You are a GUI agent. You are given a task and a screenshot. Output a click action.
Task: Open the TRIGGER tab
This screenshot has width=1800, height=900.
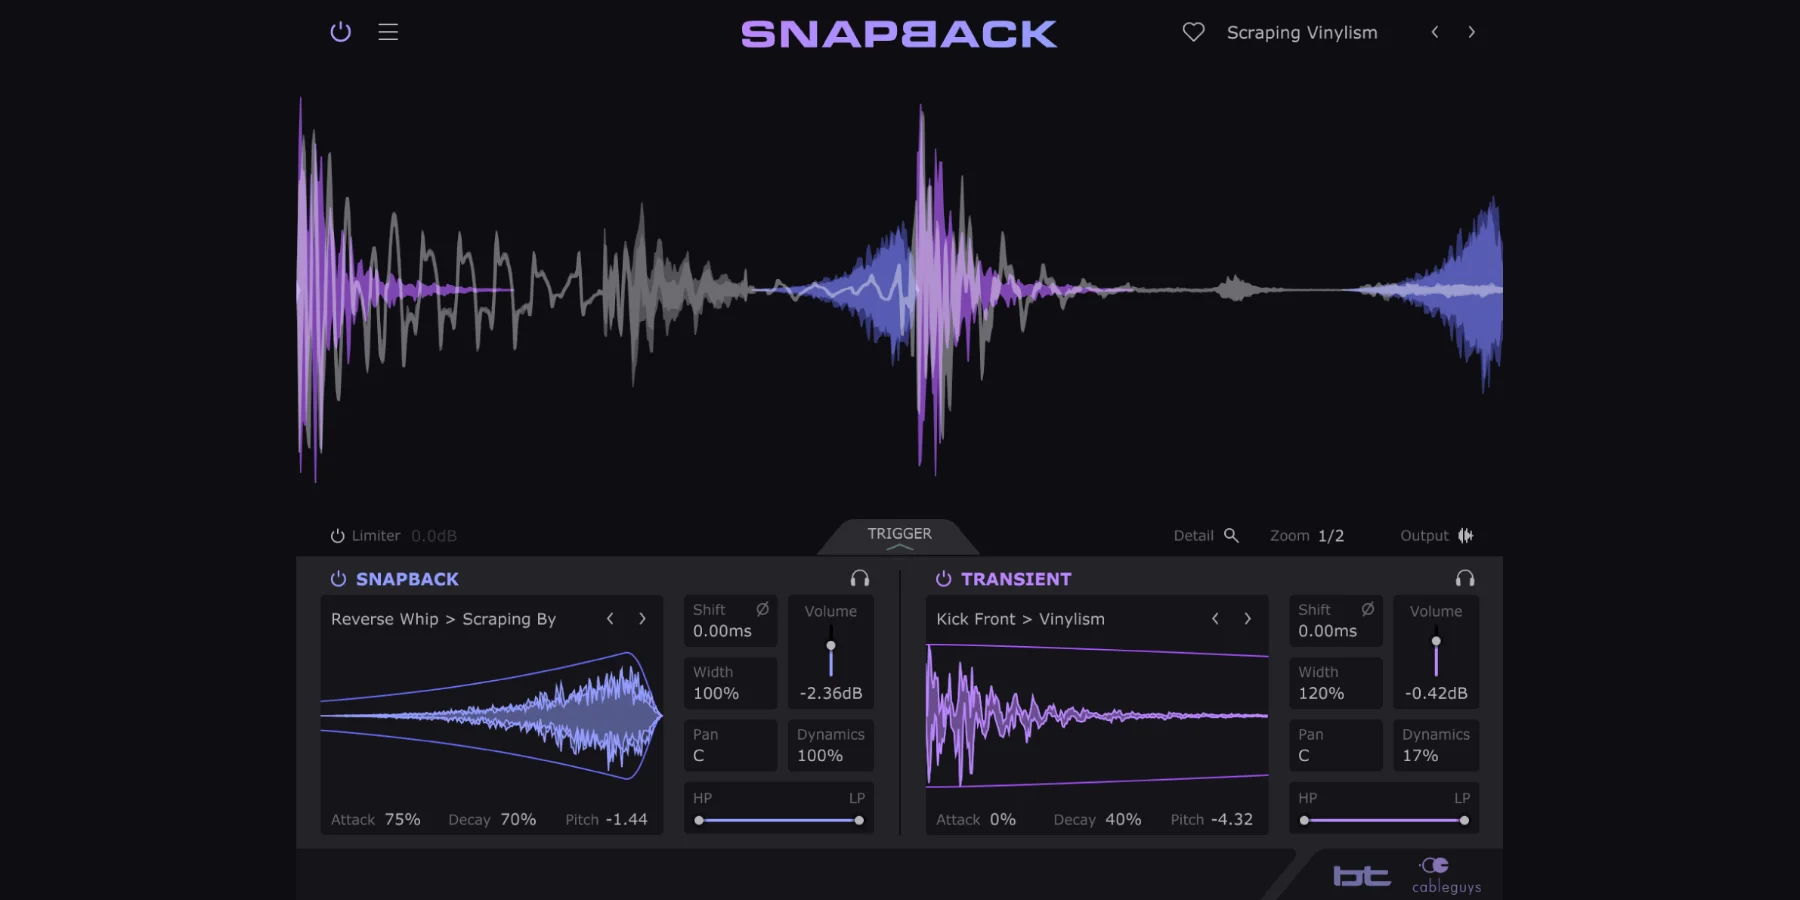coord(898,534)
